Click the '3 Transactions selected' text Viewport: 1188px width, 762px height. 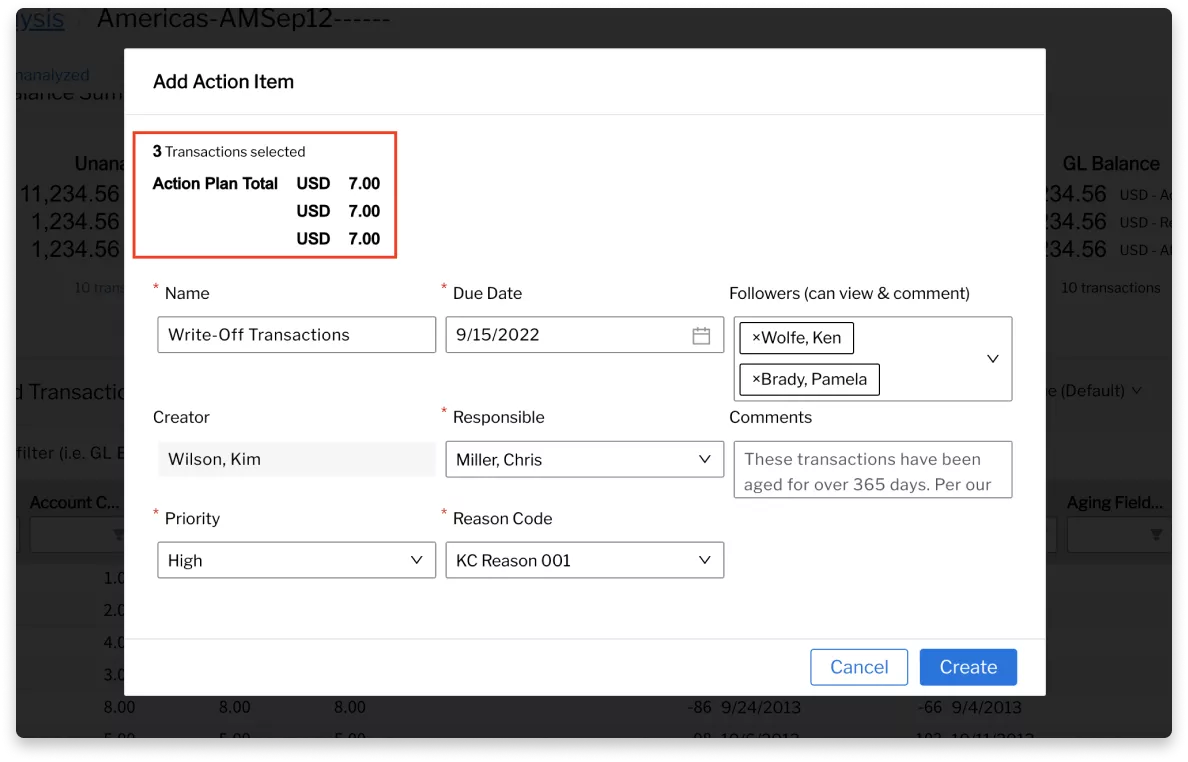coord(229,151)
